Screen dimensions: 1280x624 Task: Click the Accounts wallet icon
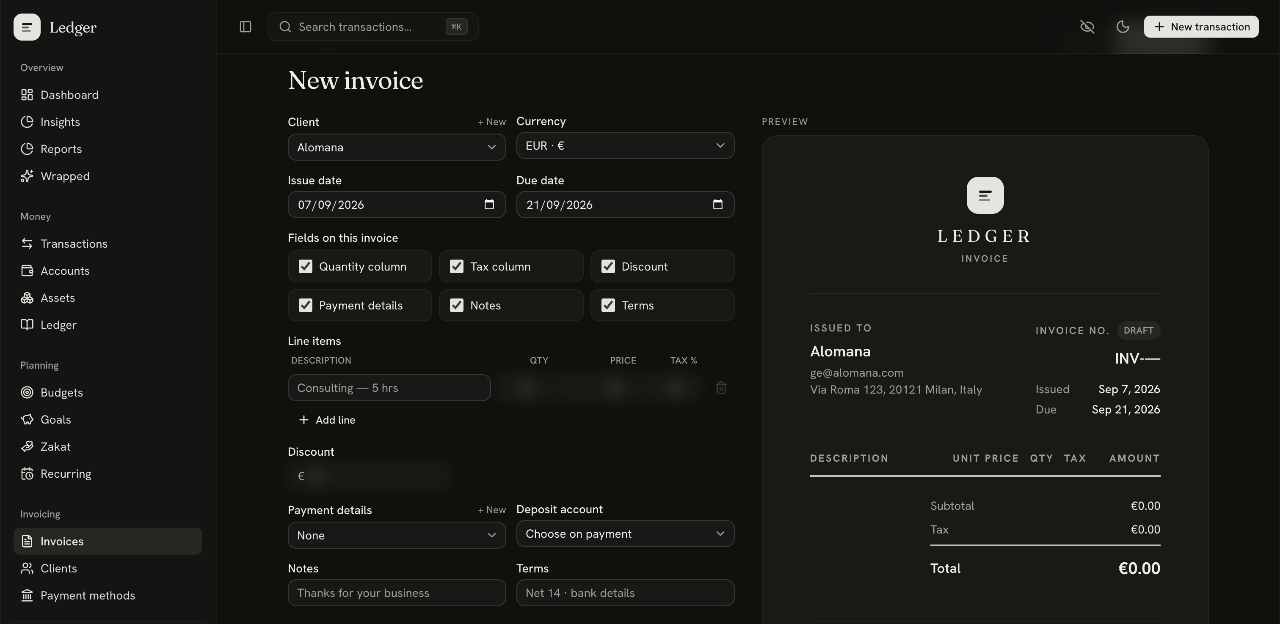point(27,271)
